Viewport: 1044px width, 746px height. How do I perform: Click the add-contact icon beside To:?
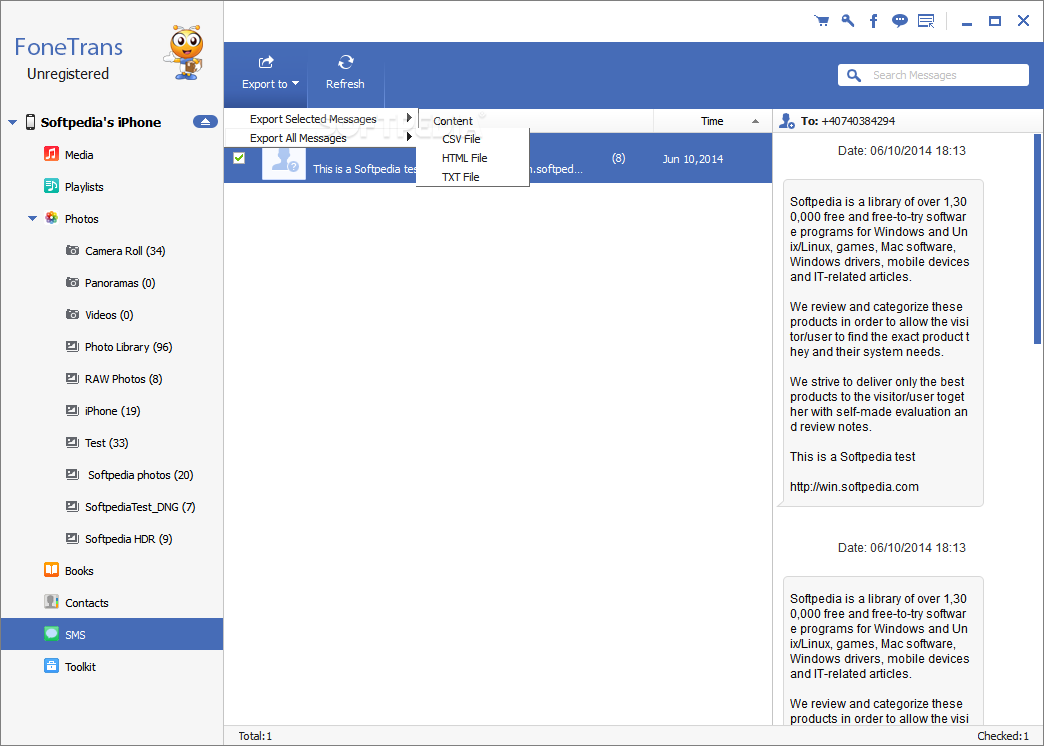[x=787, y=121]
